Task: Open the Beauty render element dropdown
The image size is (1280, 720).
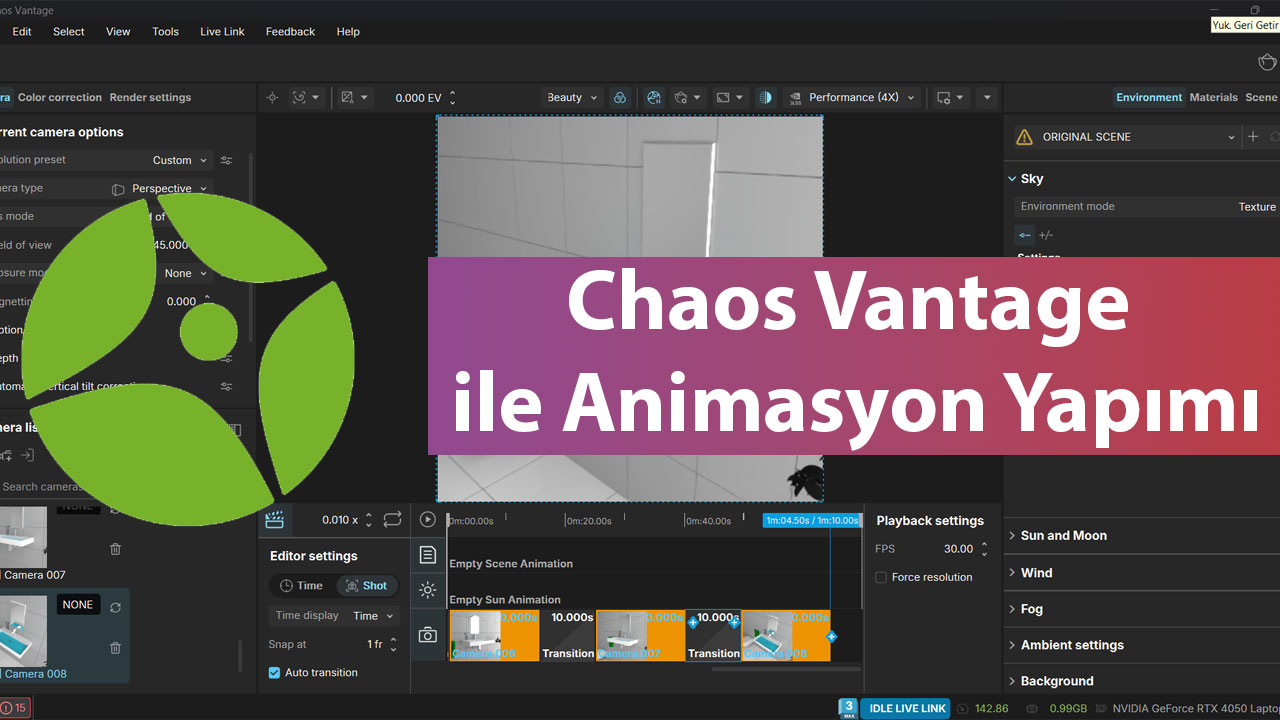Action: (572, 98)
